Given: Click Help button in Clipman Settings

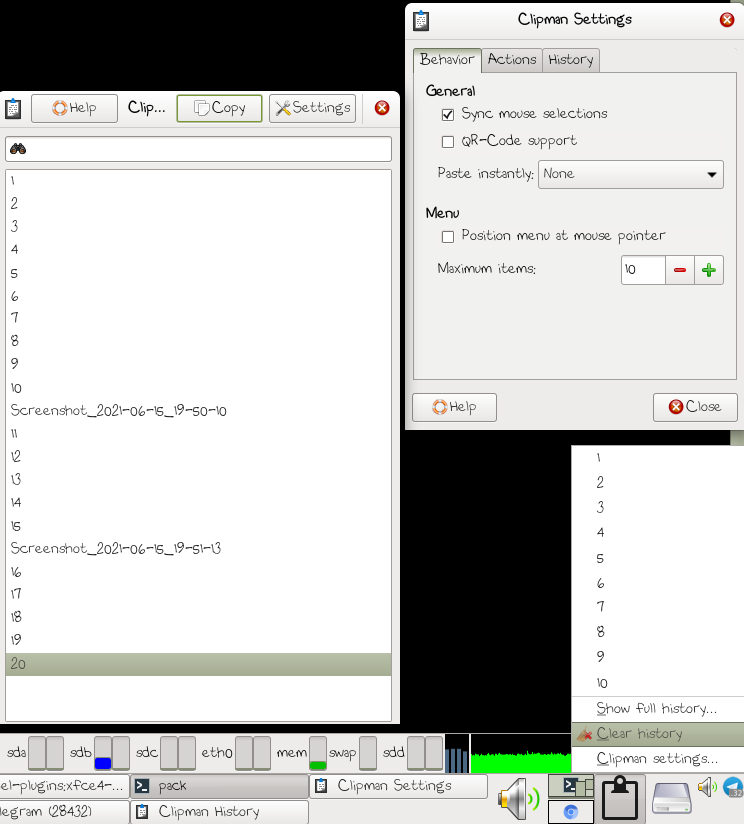Looking at the screenshot, I should (x=454, y=407).
